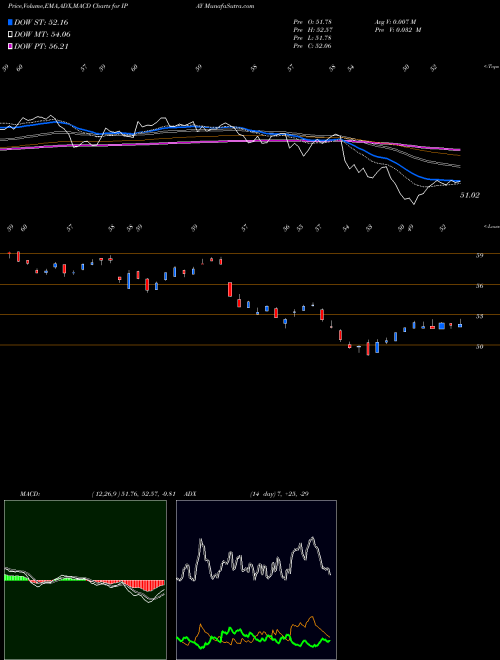The height and width of the screenshot is (660, 500).
Task: Click the 33 price axis label
Action: click(x=479, y=316)
